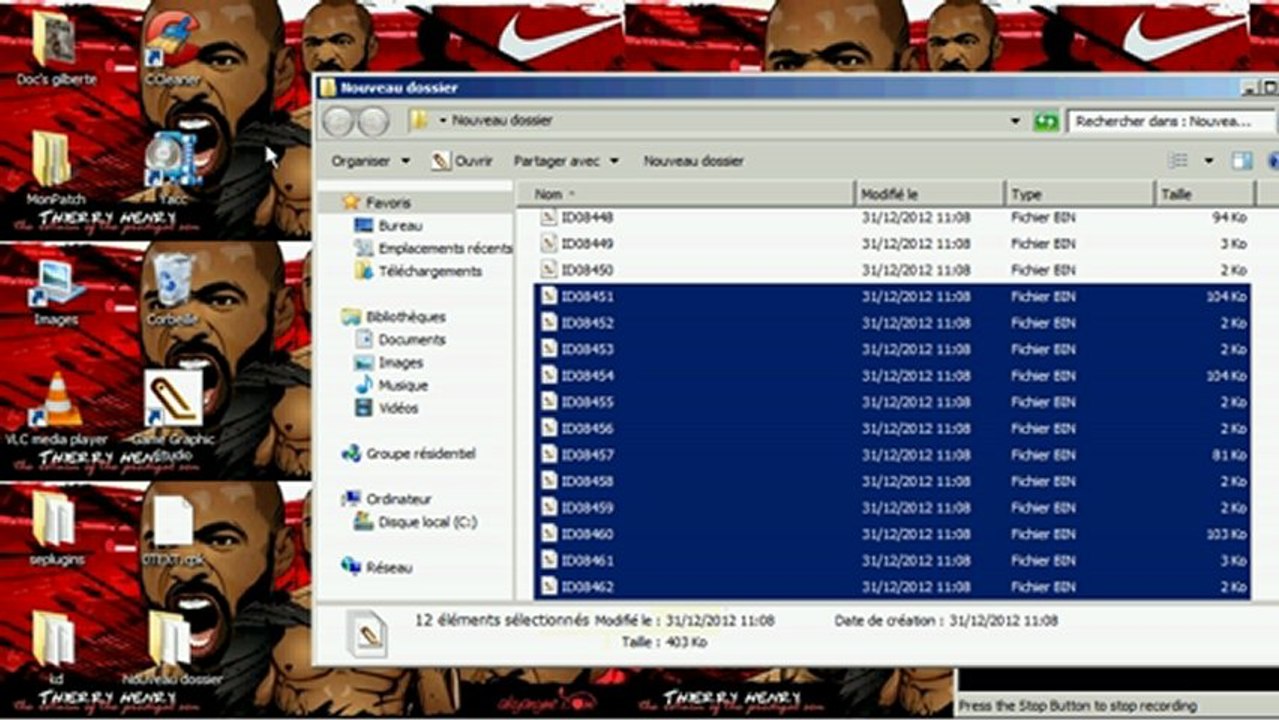This screenshot has height=720, width=1279.
Task: Refresh the folder view
Action: (x=1046, y=121)
